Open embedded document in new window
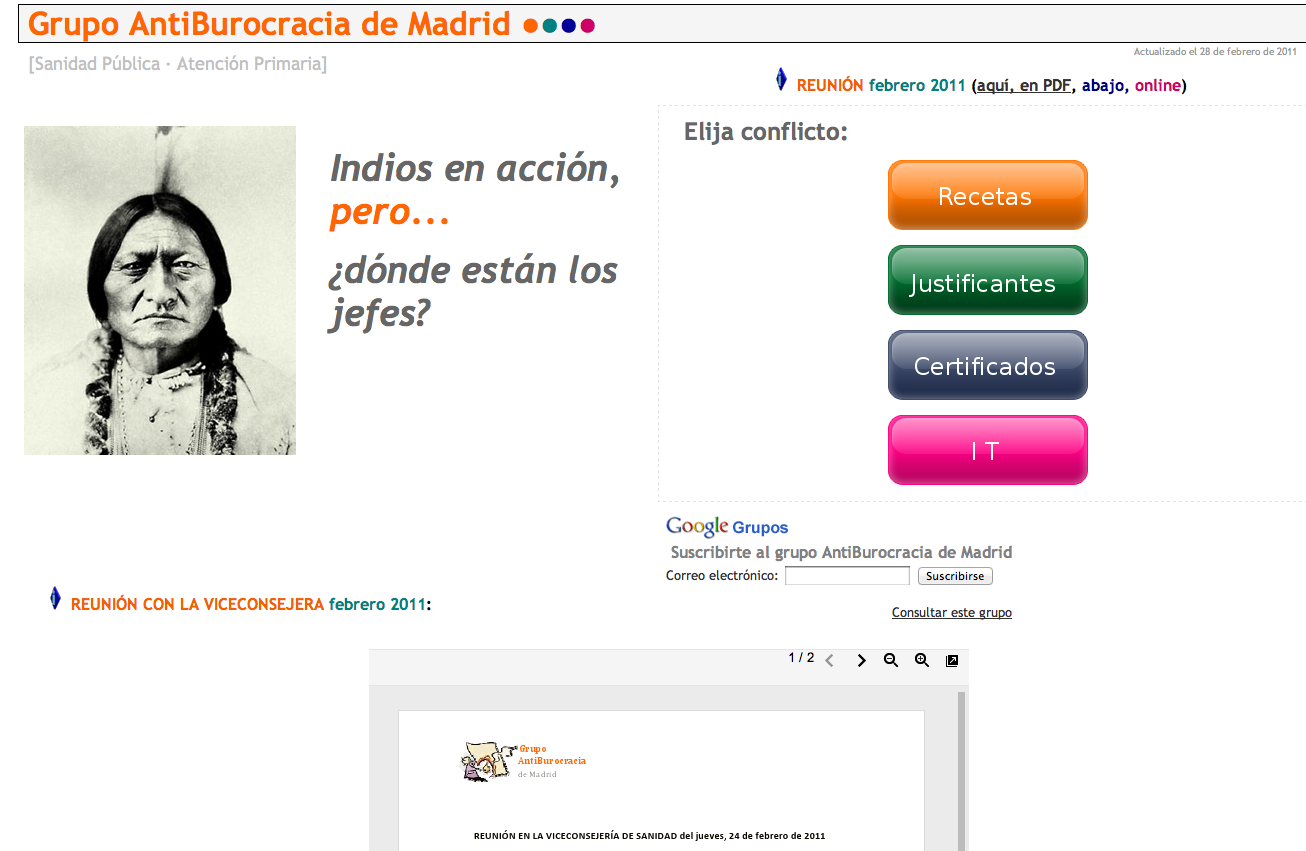 pos(952,661)
